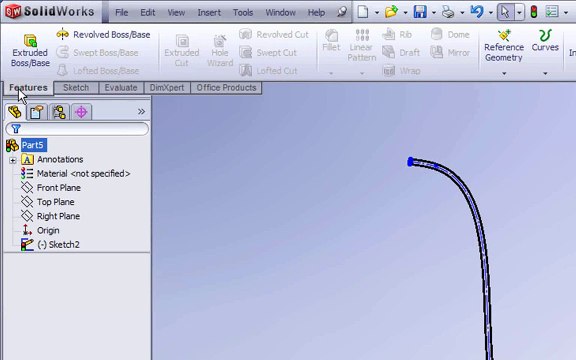
Task: Open the Save dropdown arrow
Action: coord(434,12)
